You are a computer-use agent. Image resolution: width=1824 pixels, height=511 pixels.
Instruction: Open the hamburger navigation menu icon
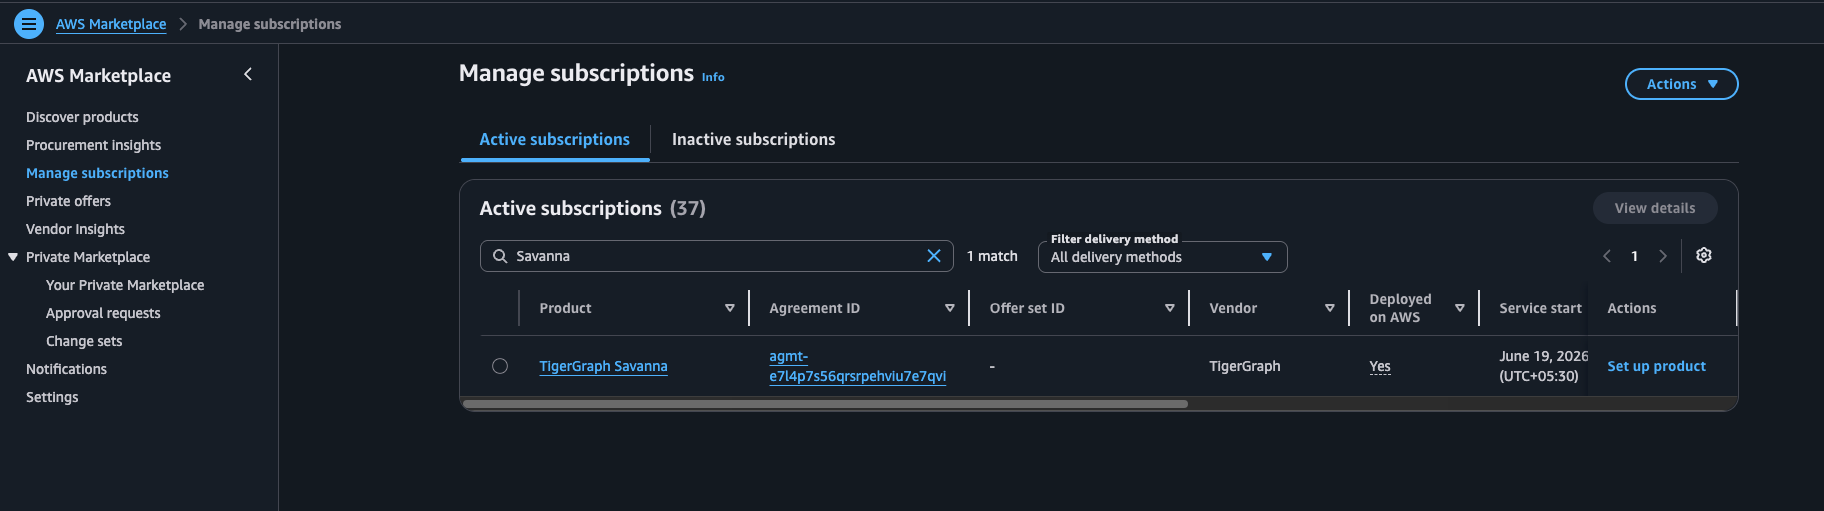[29, 23]
